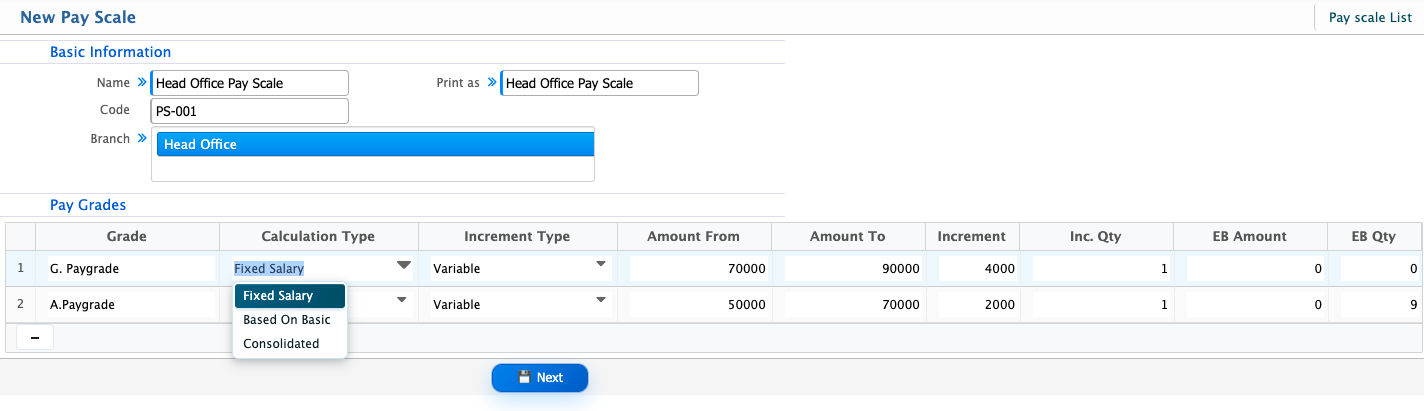
Task: Click the G. Paygrade grade cell
Action: tap(129, 268)
